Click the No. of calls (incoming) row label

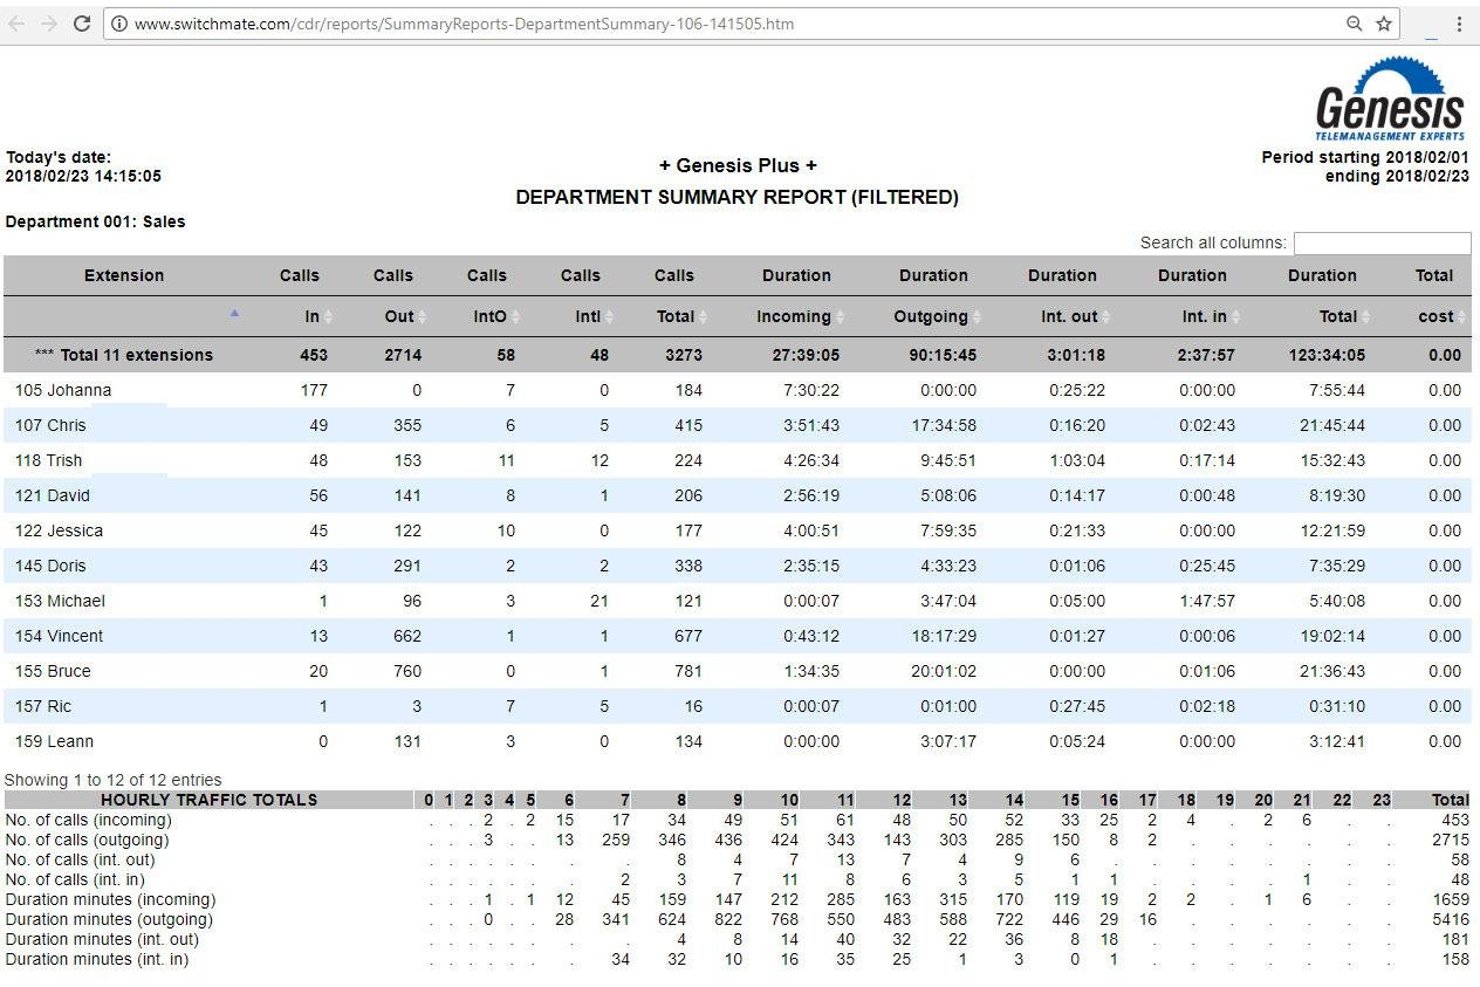coord(88,820)
